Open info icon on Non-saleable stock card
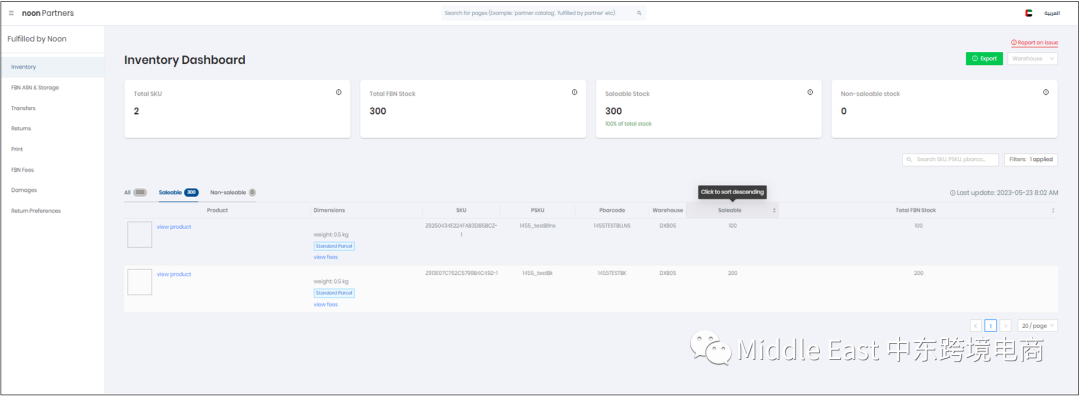1080x397 pixels. [x=1046, y=92]
